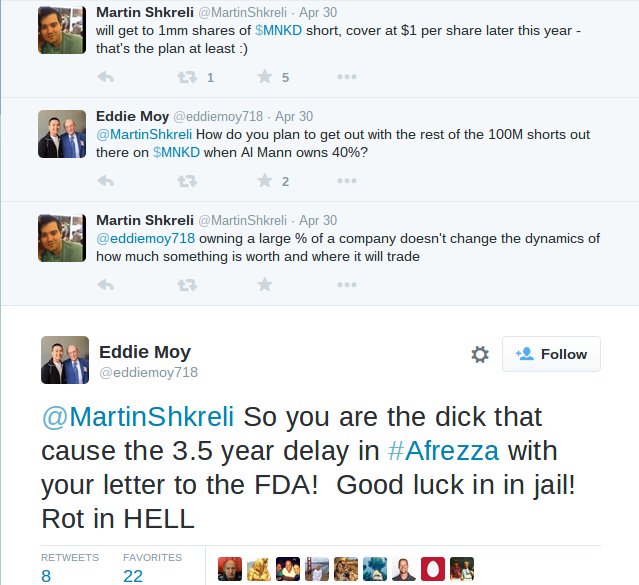Click @MartinShkreli mention in main tweet

click(x=137, y=417)
